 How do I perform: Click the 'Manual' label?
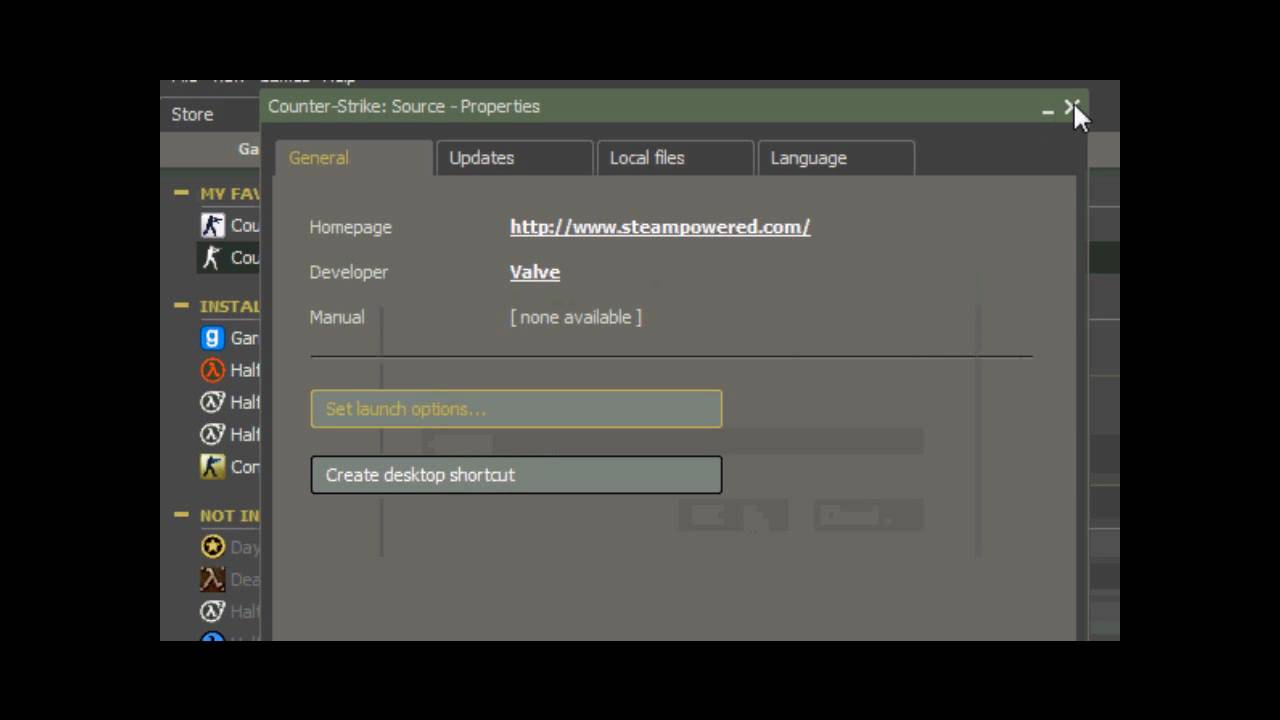pos(337,317)
